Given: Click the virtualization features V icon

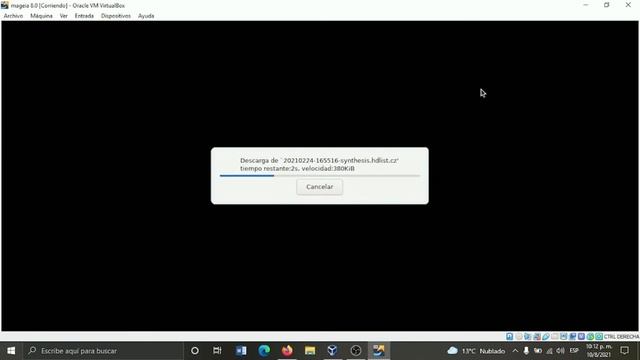Looking at the screenshot, I should pyautogui.click(x=581, y=336).
